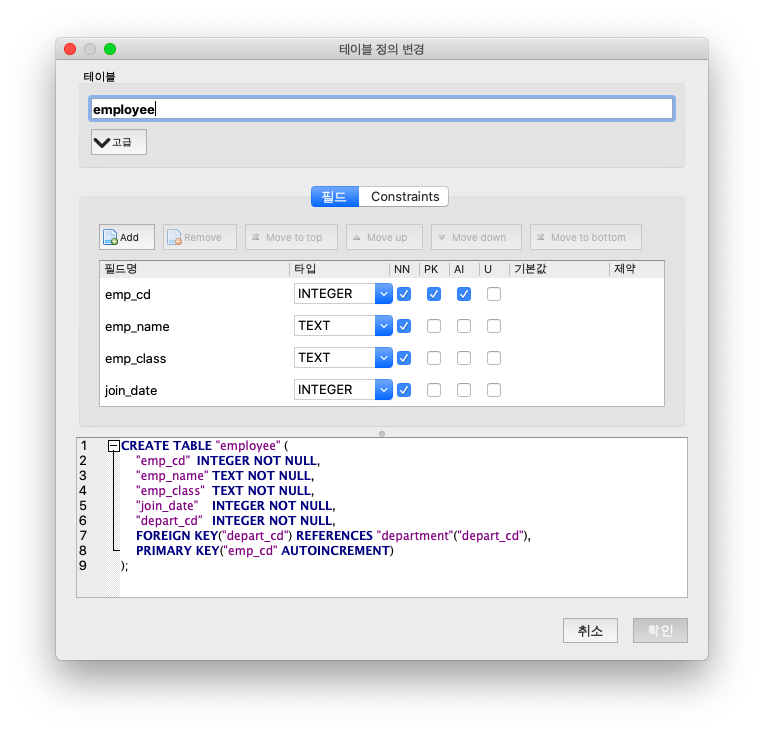Toggle U checkbox for emp_cd
Viewport: 764px width, 734px height.
click(x=494, y=294)
